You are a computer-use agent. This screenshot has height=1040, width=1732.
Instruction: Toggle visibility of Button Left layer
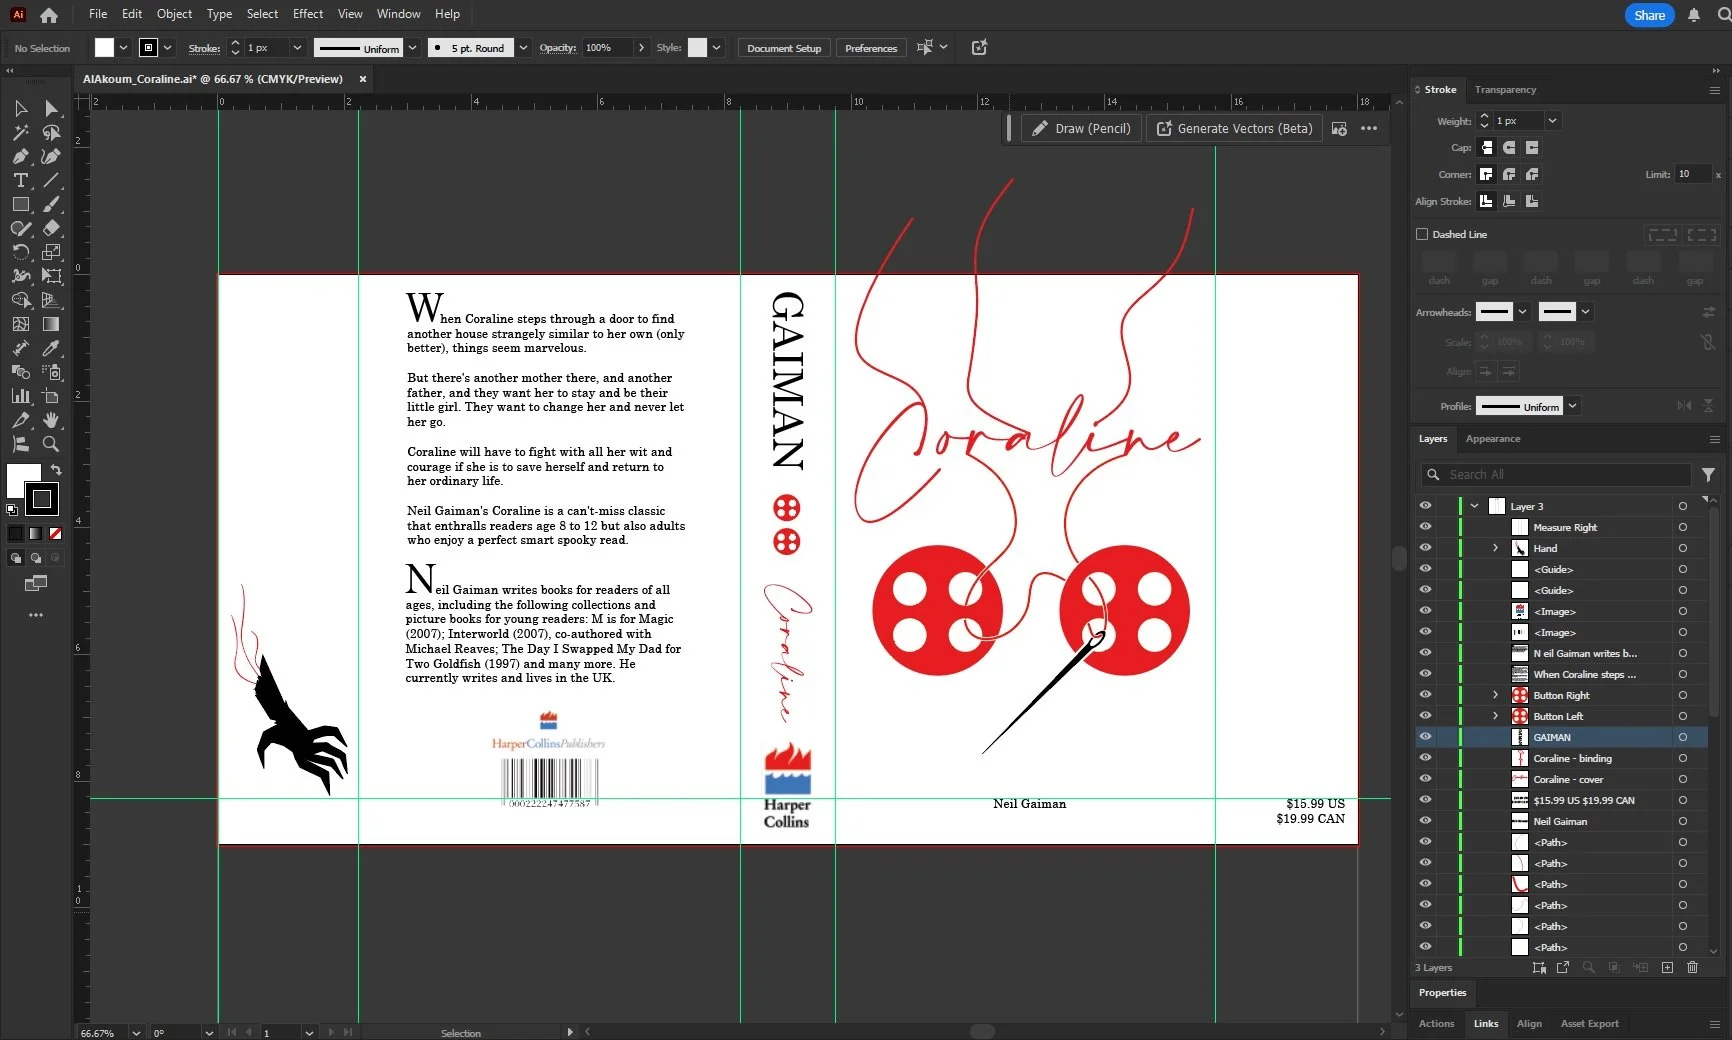tap(1425, 716)
